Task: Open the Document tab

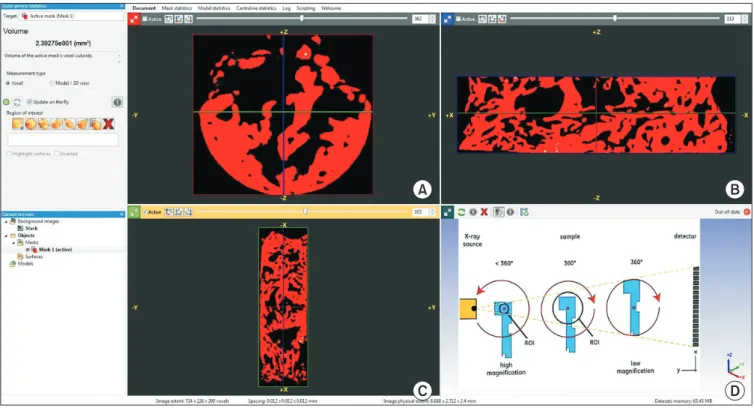Action: point(144,8)
